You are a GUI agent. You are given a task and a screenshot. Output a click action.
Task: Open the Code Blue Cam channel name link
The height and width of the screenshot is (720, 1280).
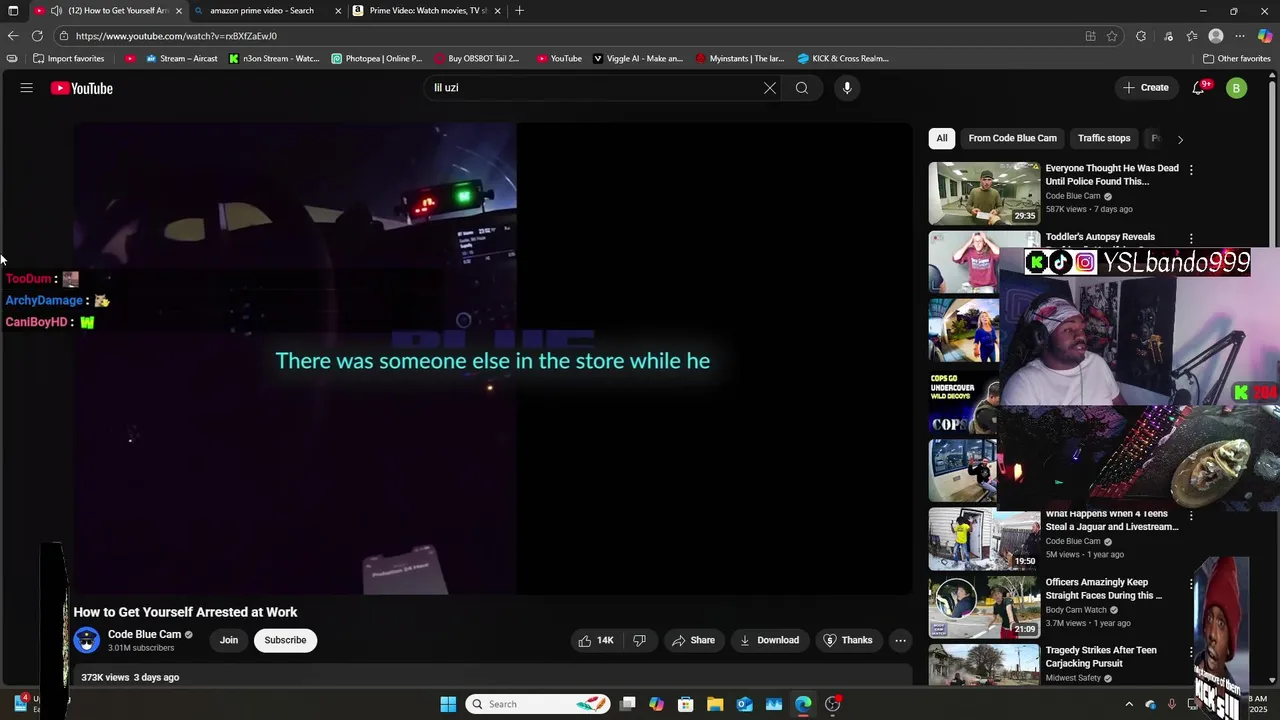pyautogui.click(x=144, y=634)
